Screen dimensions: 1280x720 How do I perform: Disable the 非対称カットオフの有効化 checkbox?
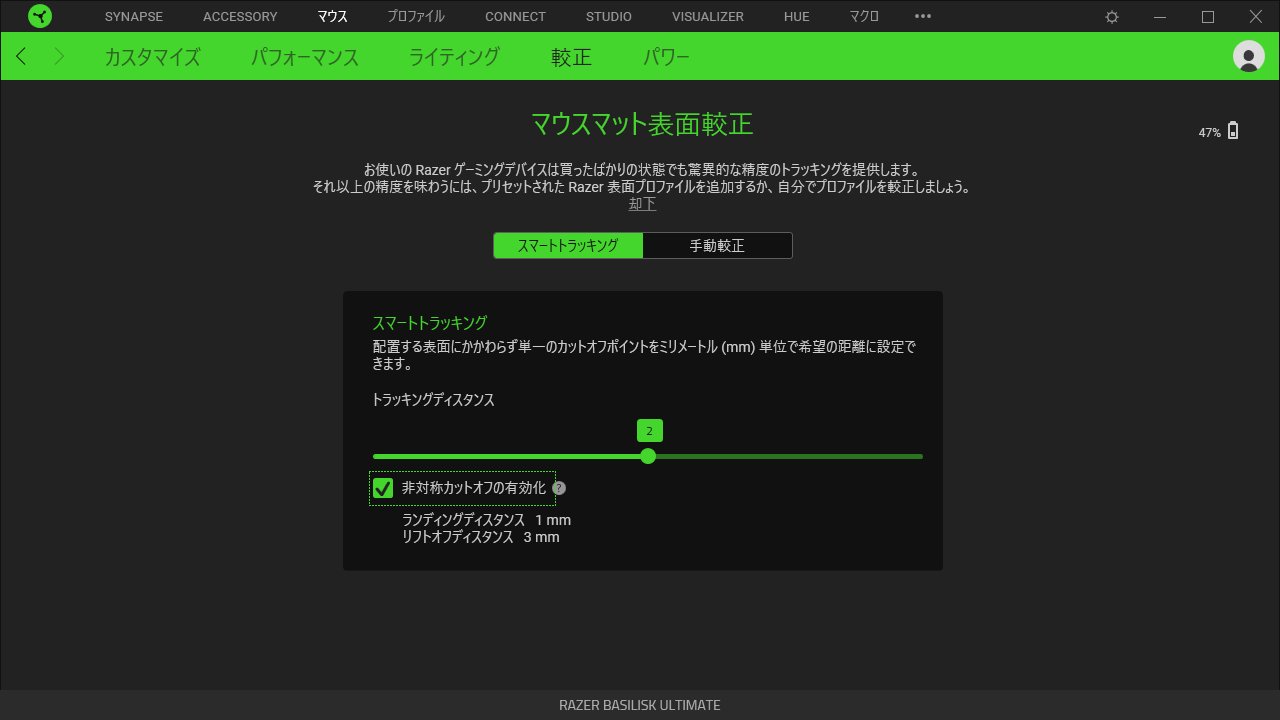click(x=382, y=488)
